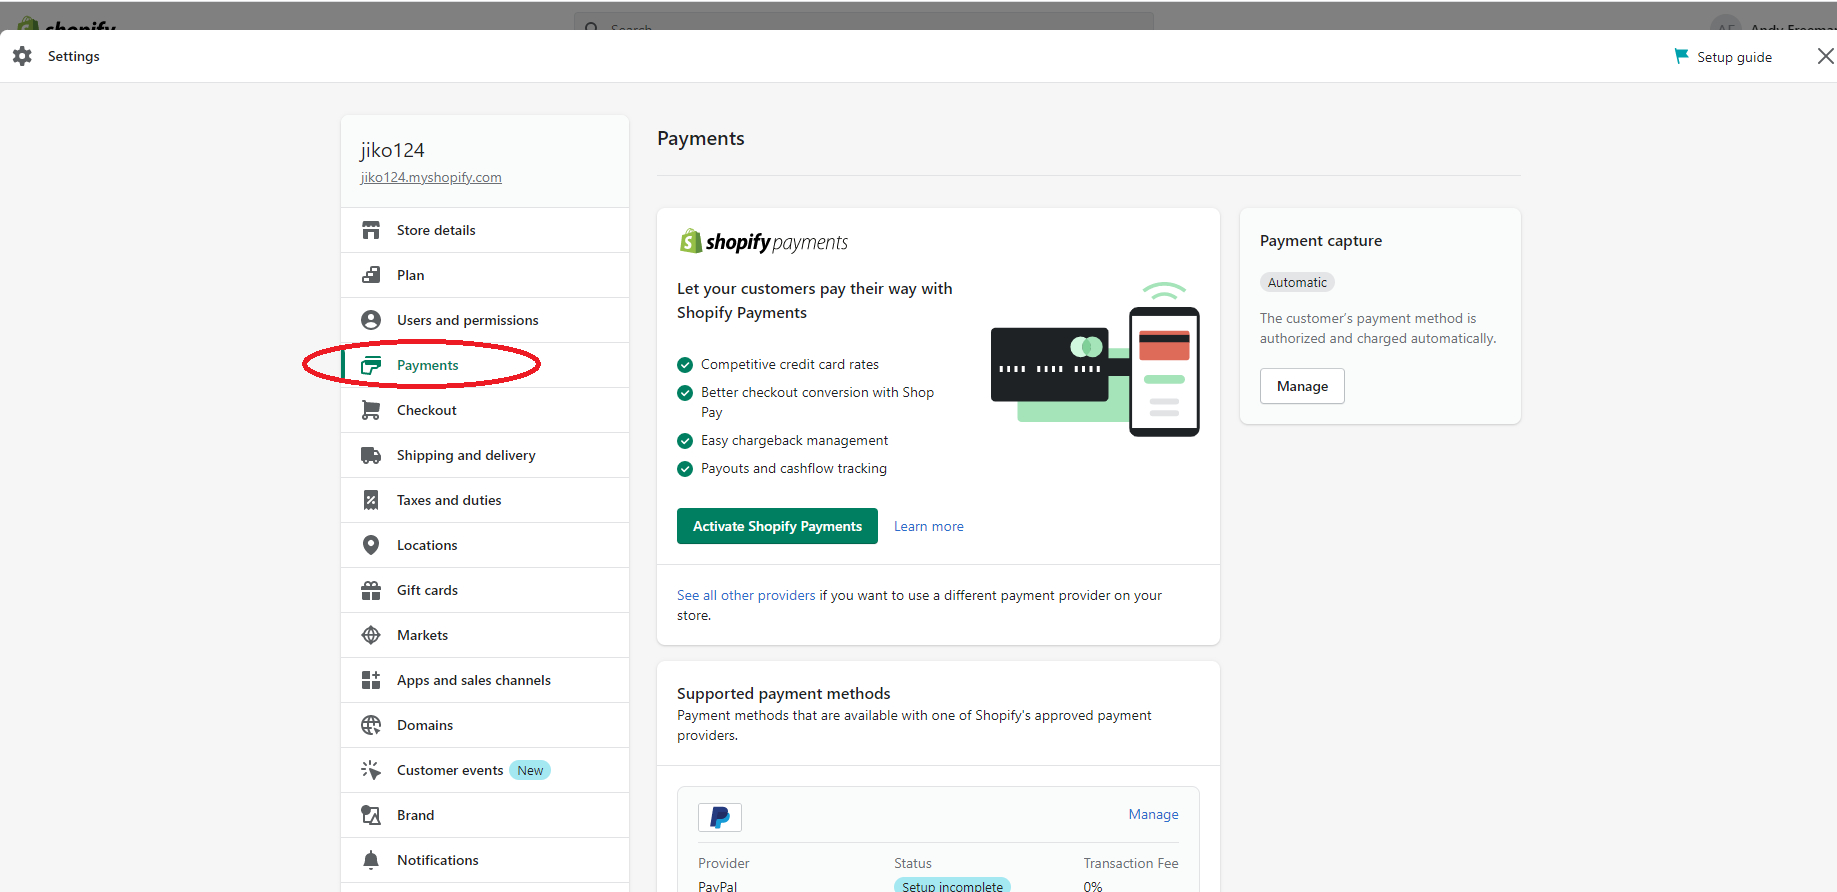The width and height of the screenshot is (1837, 892).
Task: Click the Brand icon in sidebar
Action: click(371, 815)
